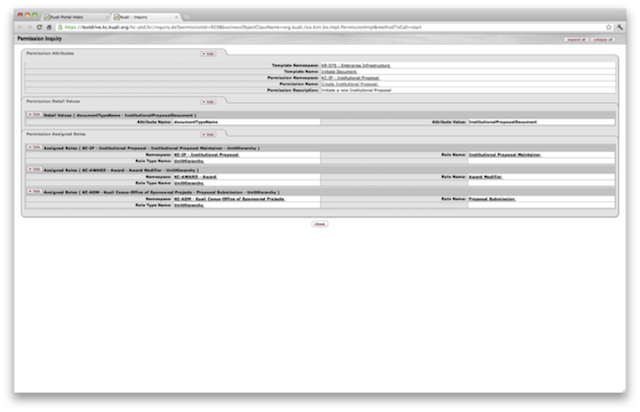Click the expand all button
Image resolution: width=640 pixels, height=412 pixels.
[x=576, y=40]
